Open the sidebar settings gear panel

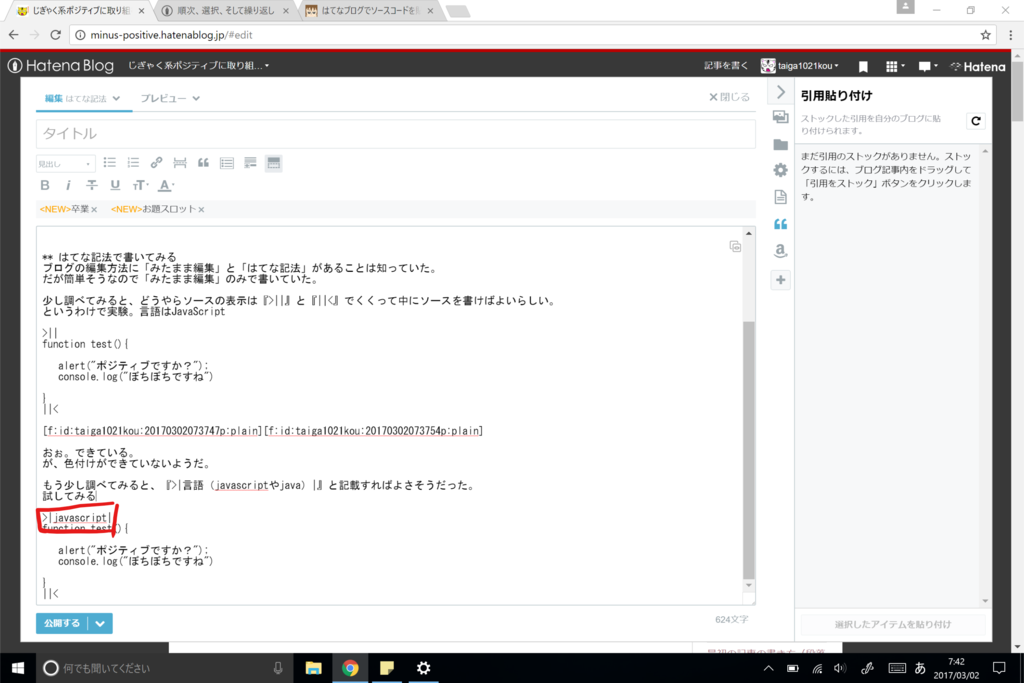780,170
